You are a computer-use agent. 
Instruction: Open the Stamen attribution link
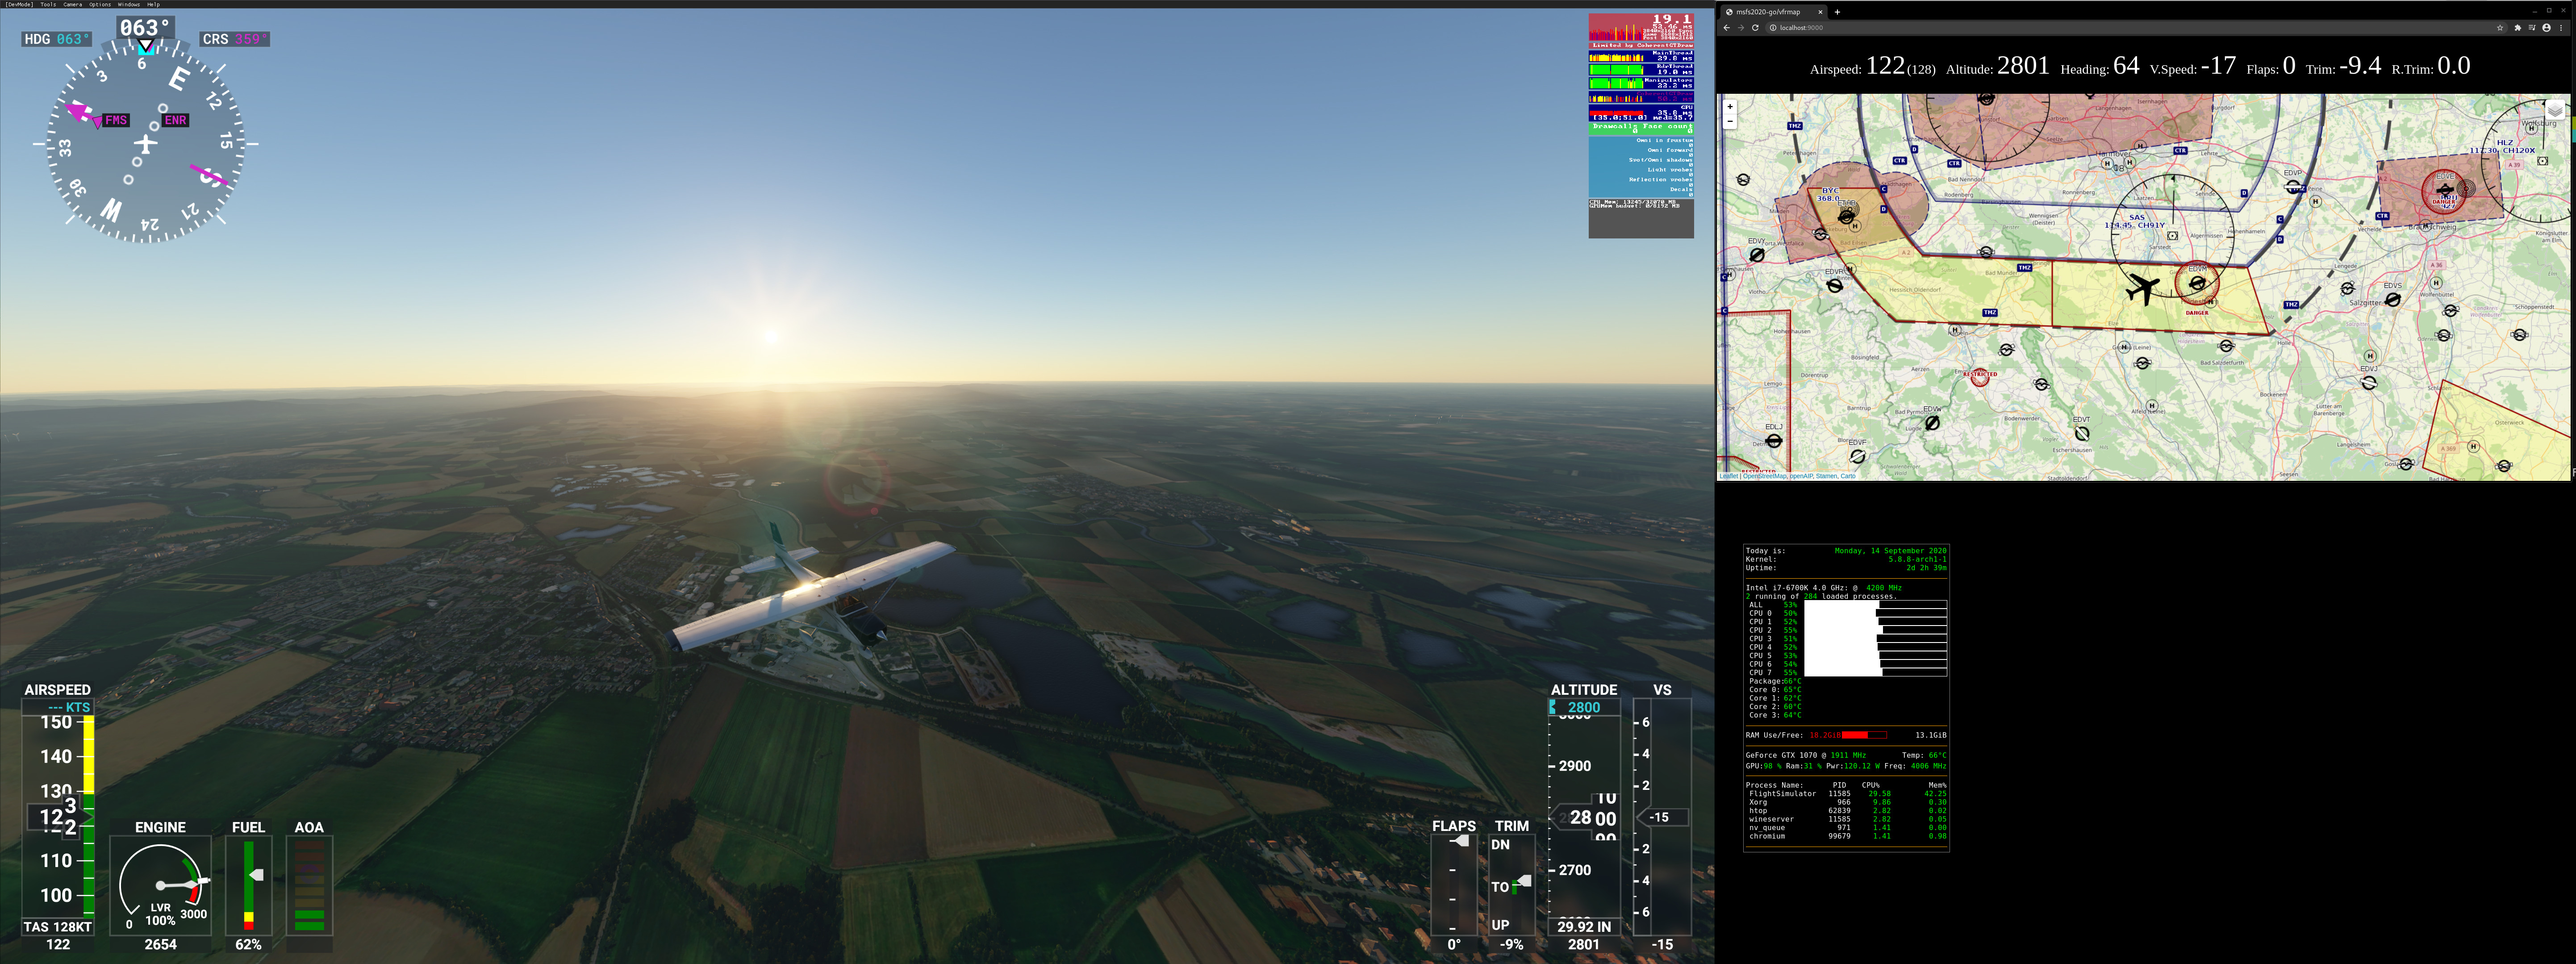click(x=1827, y=476)
